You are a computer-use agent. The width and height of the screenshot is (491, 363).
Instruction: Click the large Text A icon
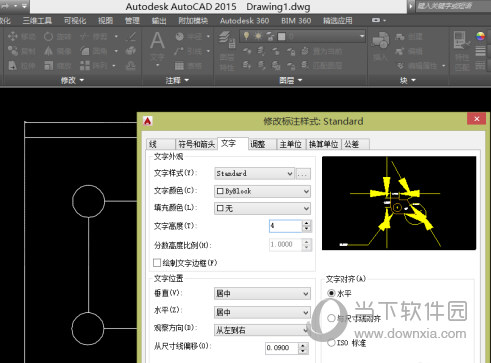point(157,41)
